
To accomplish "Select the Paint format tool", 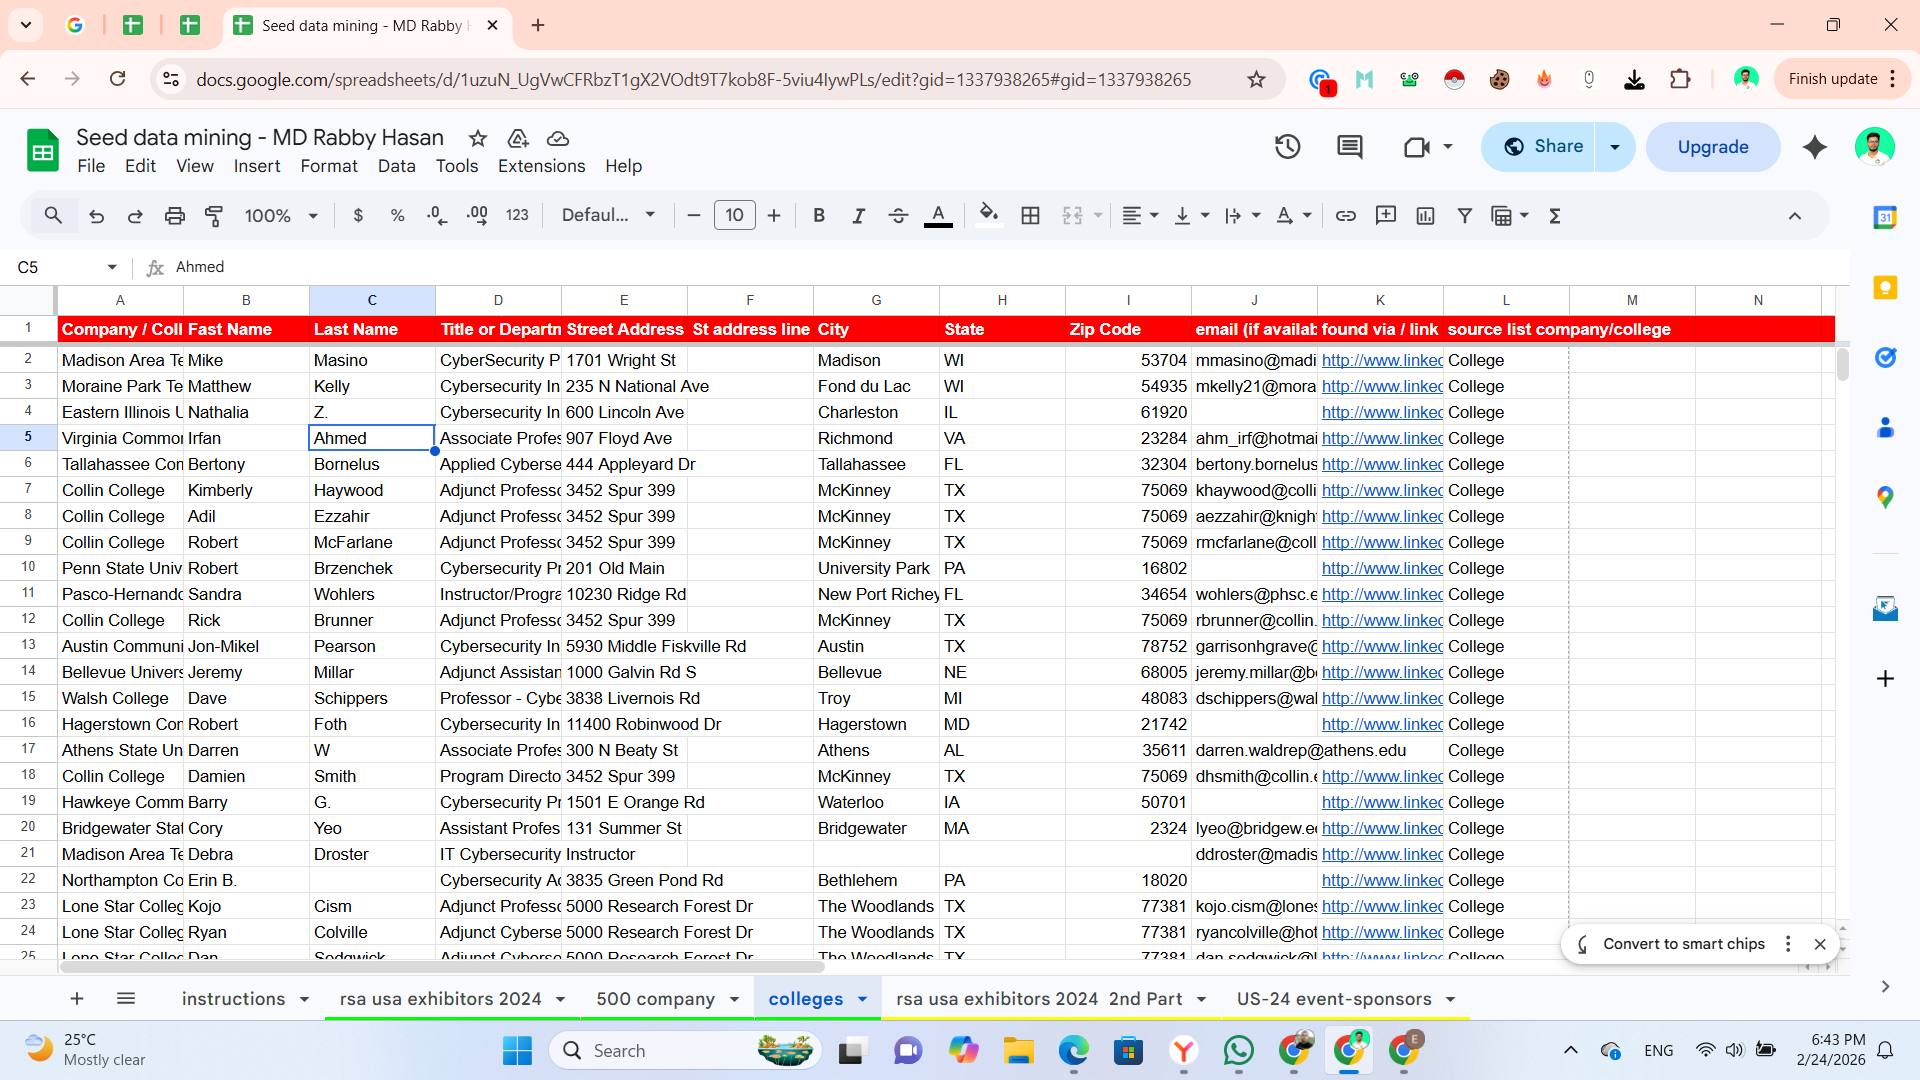I will click(x=213, y=215).
